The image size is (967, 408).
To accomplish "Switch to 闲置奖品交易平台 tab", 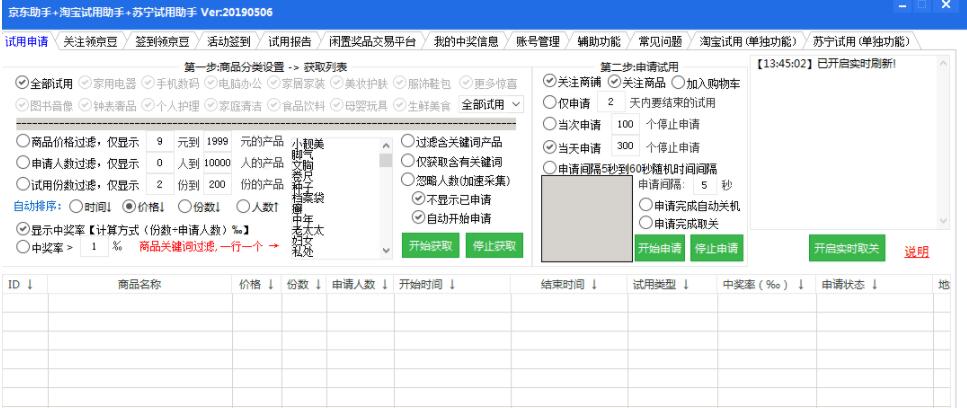I will tap(372, 42).
